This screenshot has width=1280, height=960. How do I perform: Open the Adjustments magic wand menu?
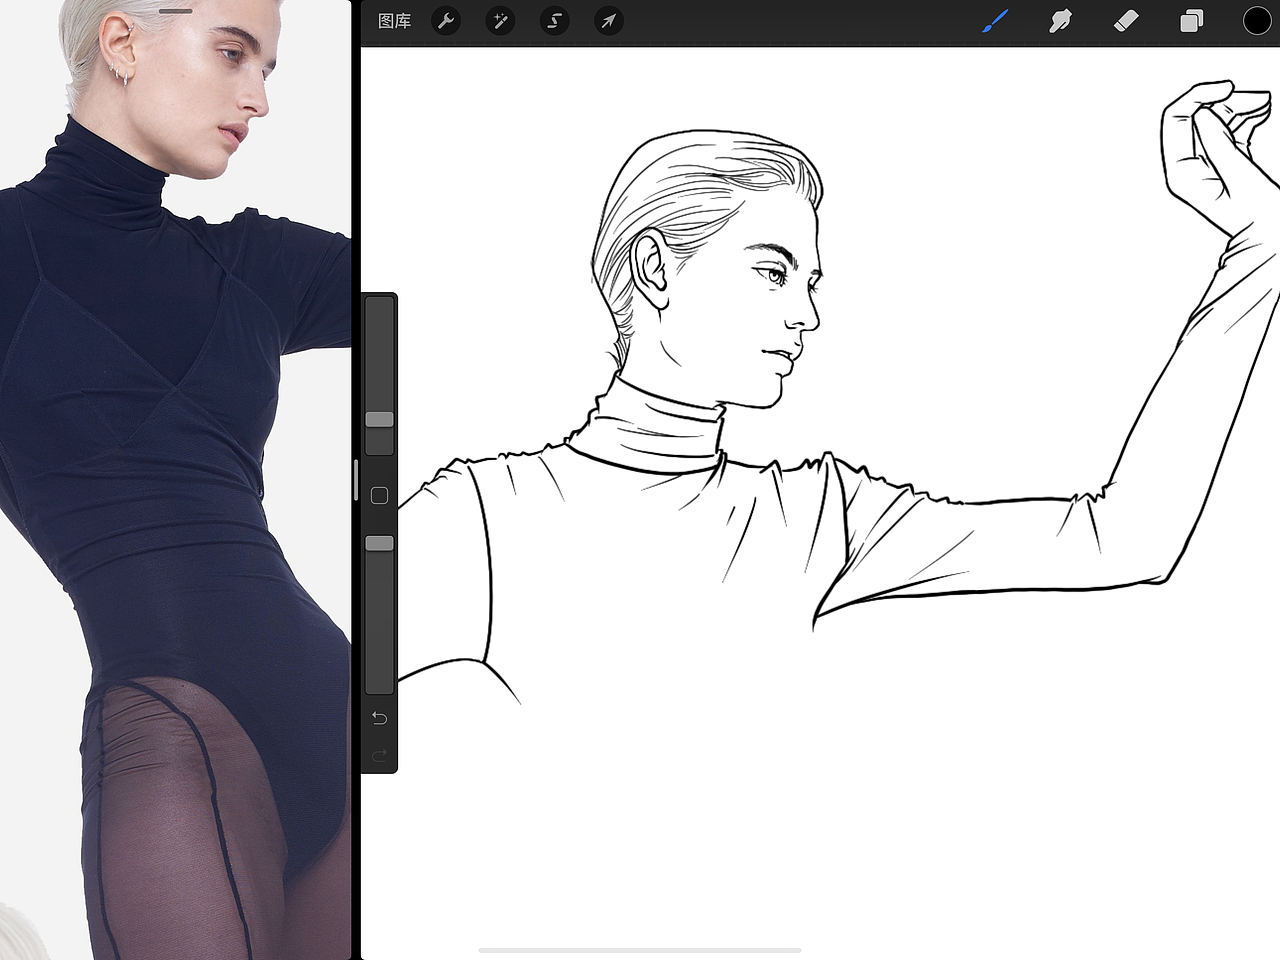click(x=500, y=21)
